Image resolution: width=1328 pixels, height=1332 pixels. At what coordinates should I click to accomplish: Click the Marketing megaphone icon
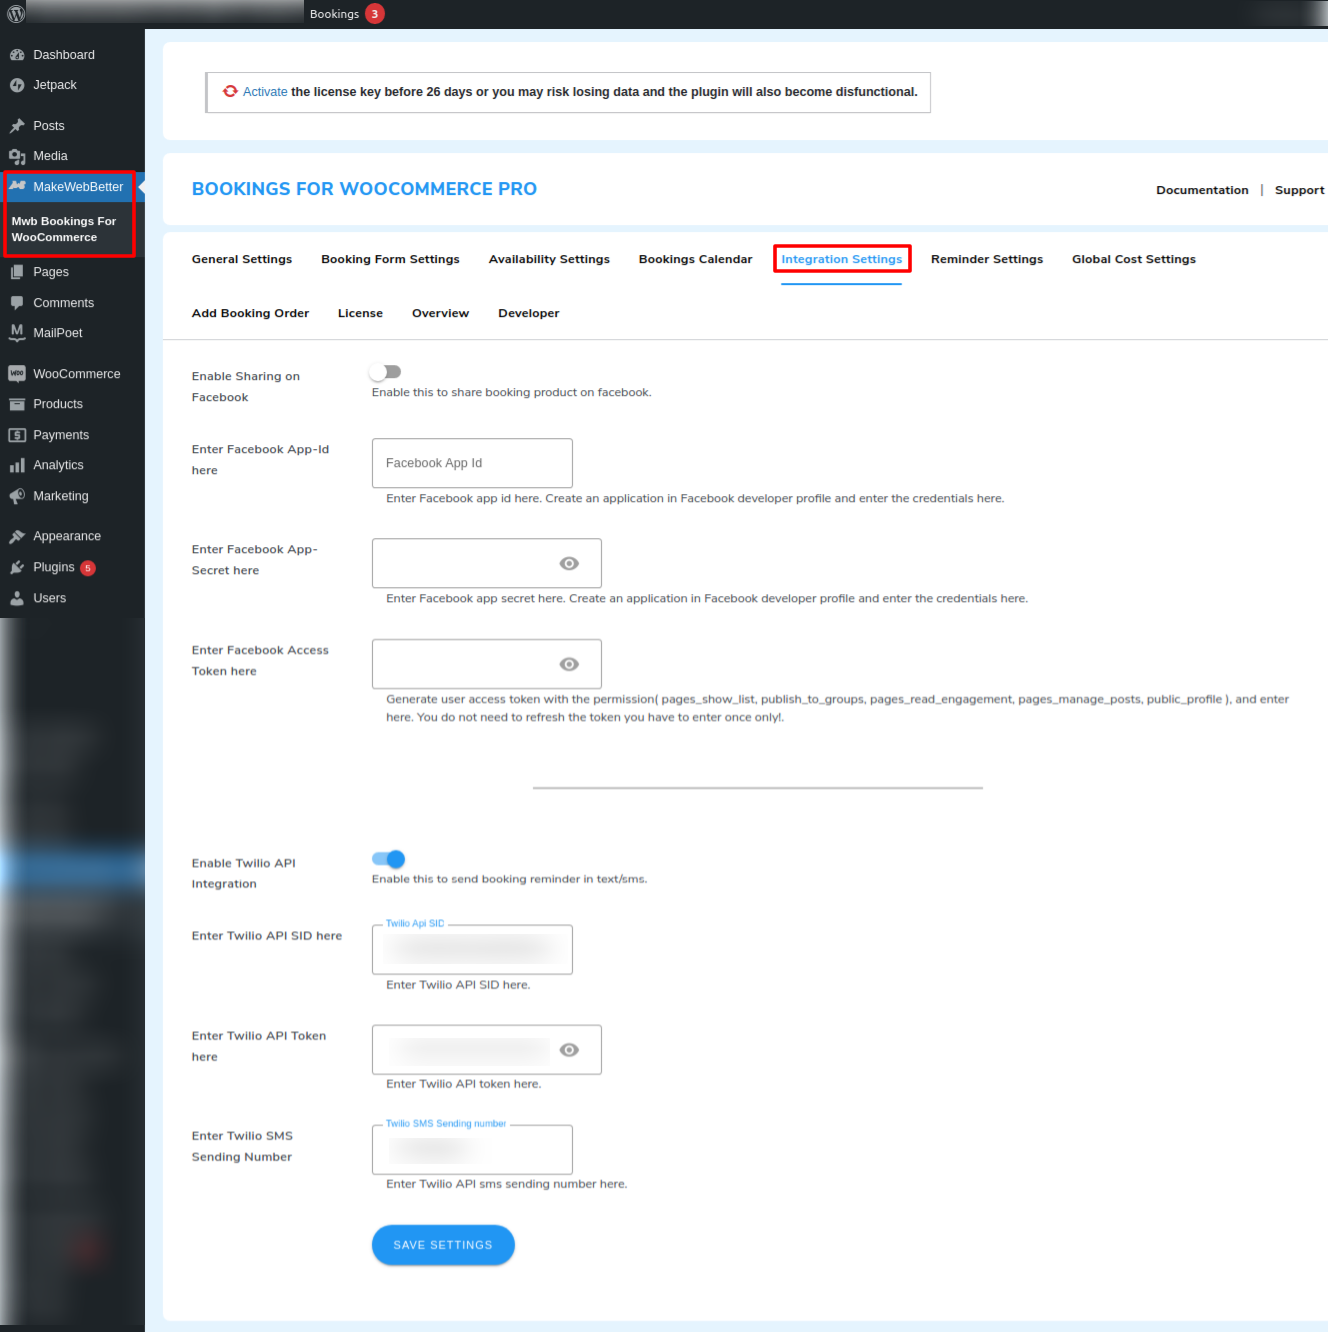coord(17,496)
